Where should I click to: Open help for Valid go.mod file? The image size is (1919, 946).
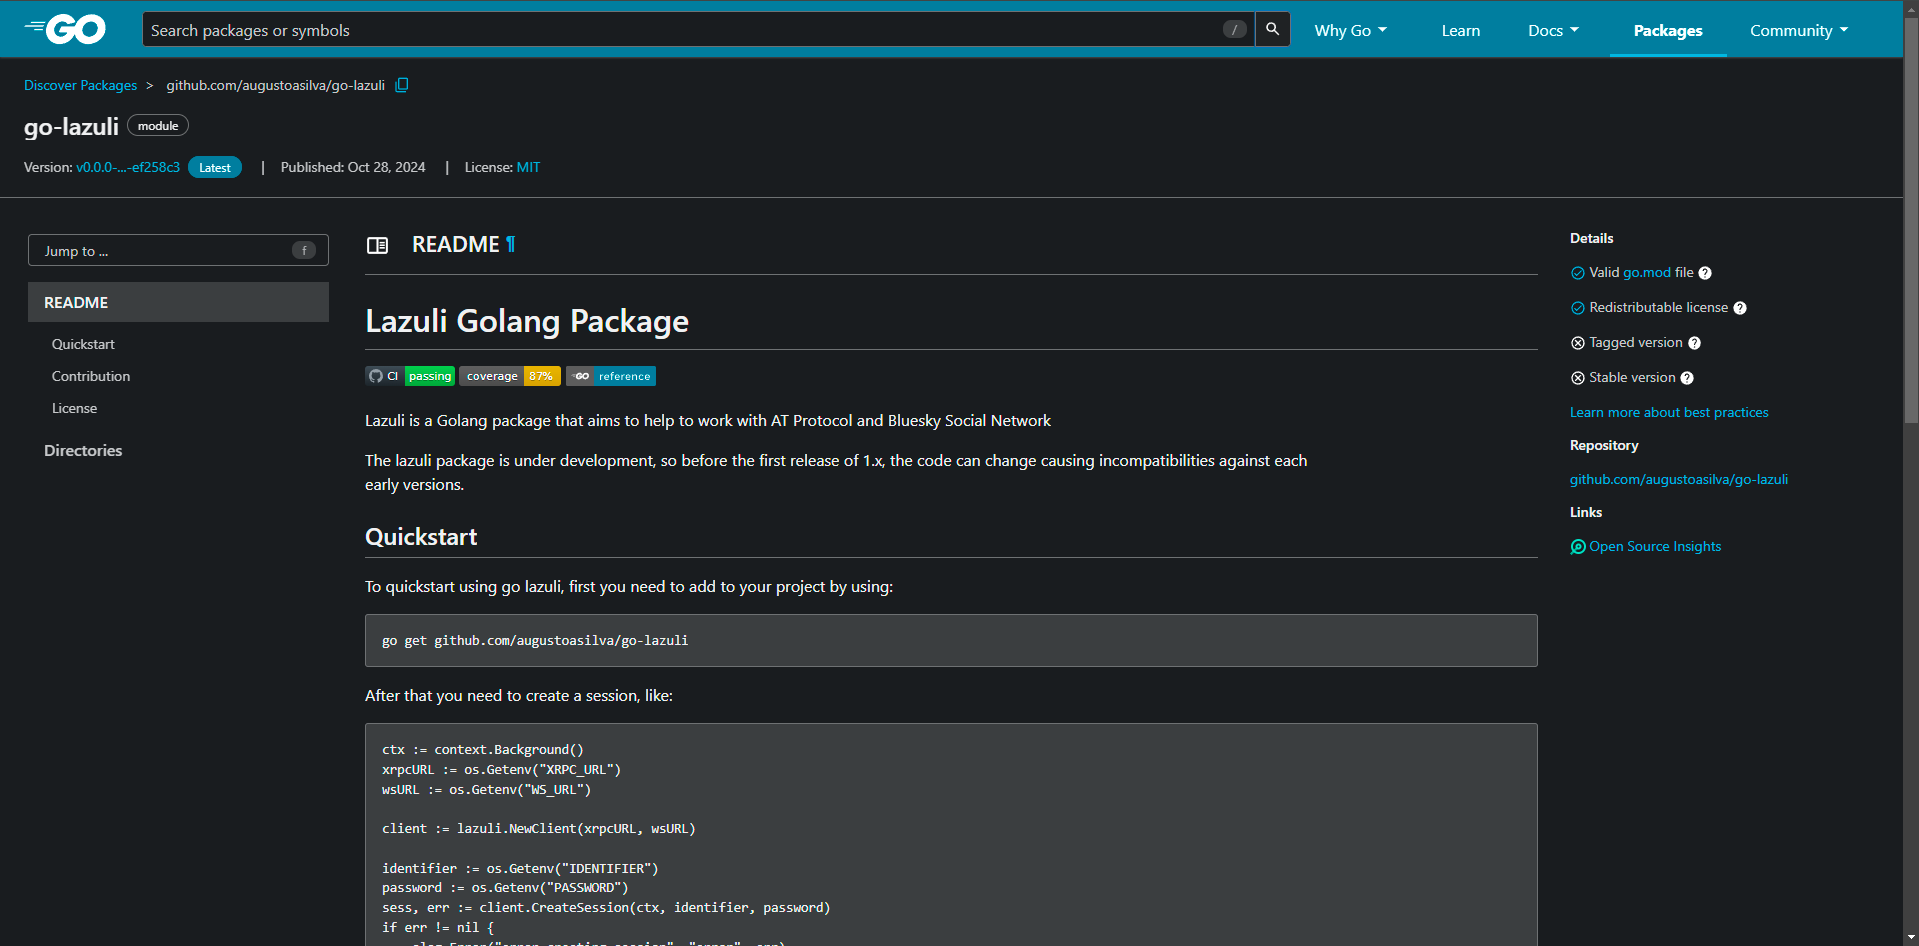1705,273
